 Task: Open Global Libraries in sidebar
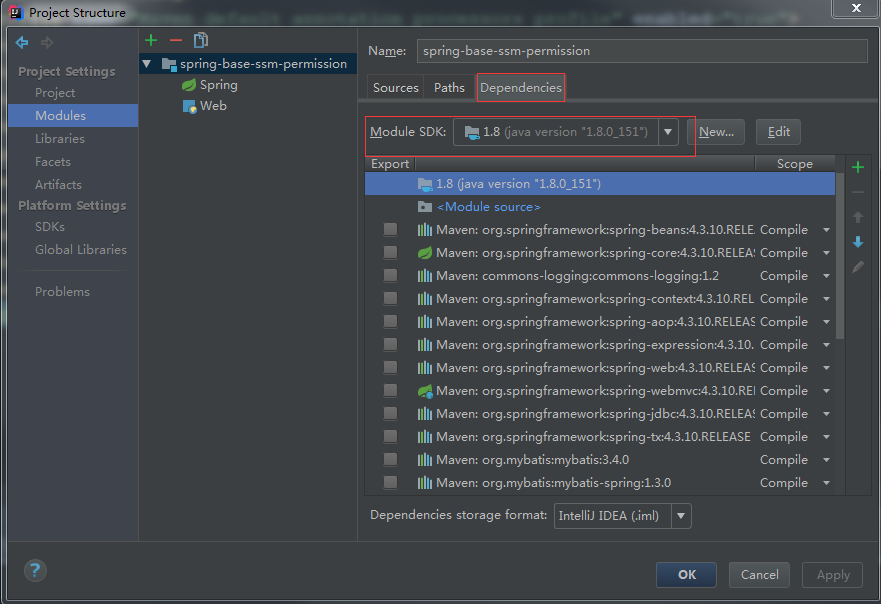pyautogui.click(x=80, y=250)
